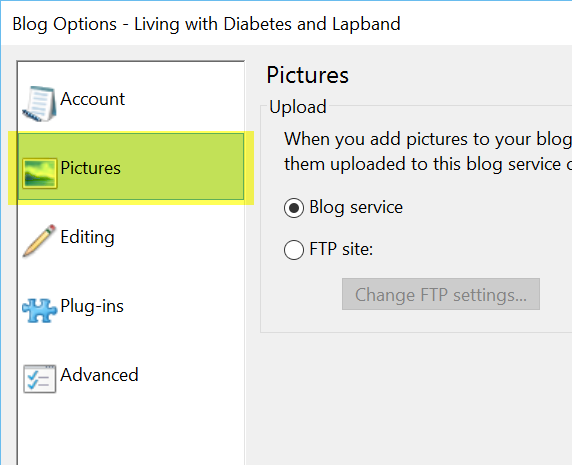Viewport: 572px width, 465px height.
Task: Click the Blog Options window title bar
Action: tap(286, 24)
